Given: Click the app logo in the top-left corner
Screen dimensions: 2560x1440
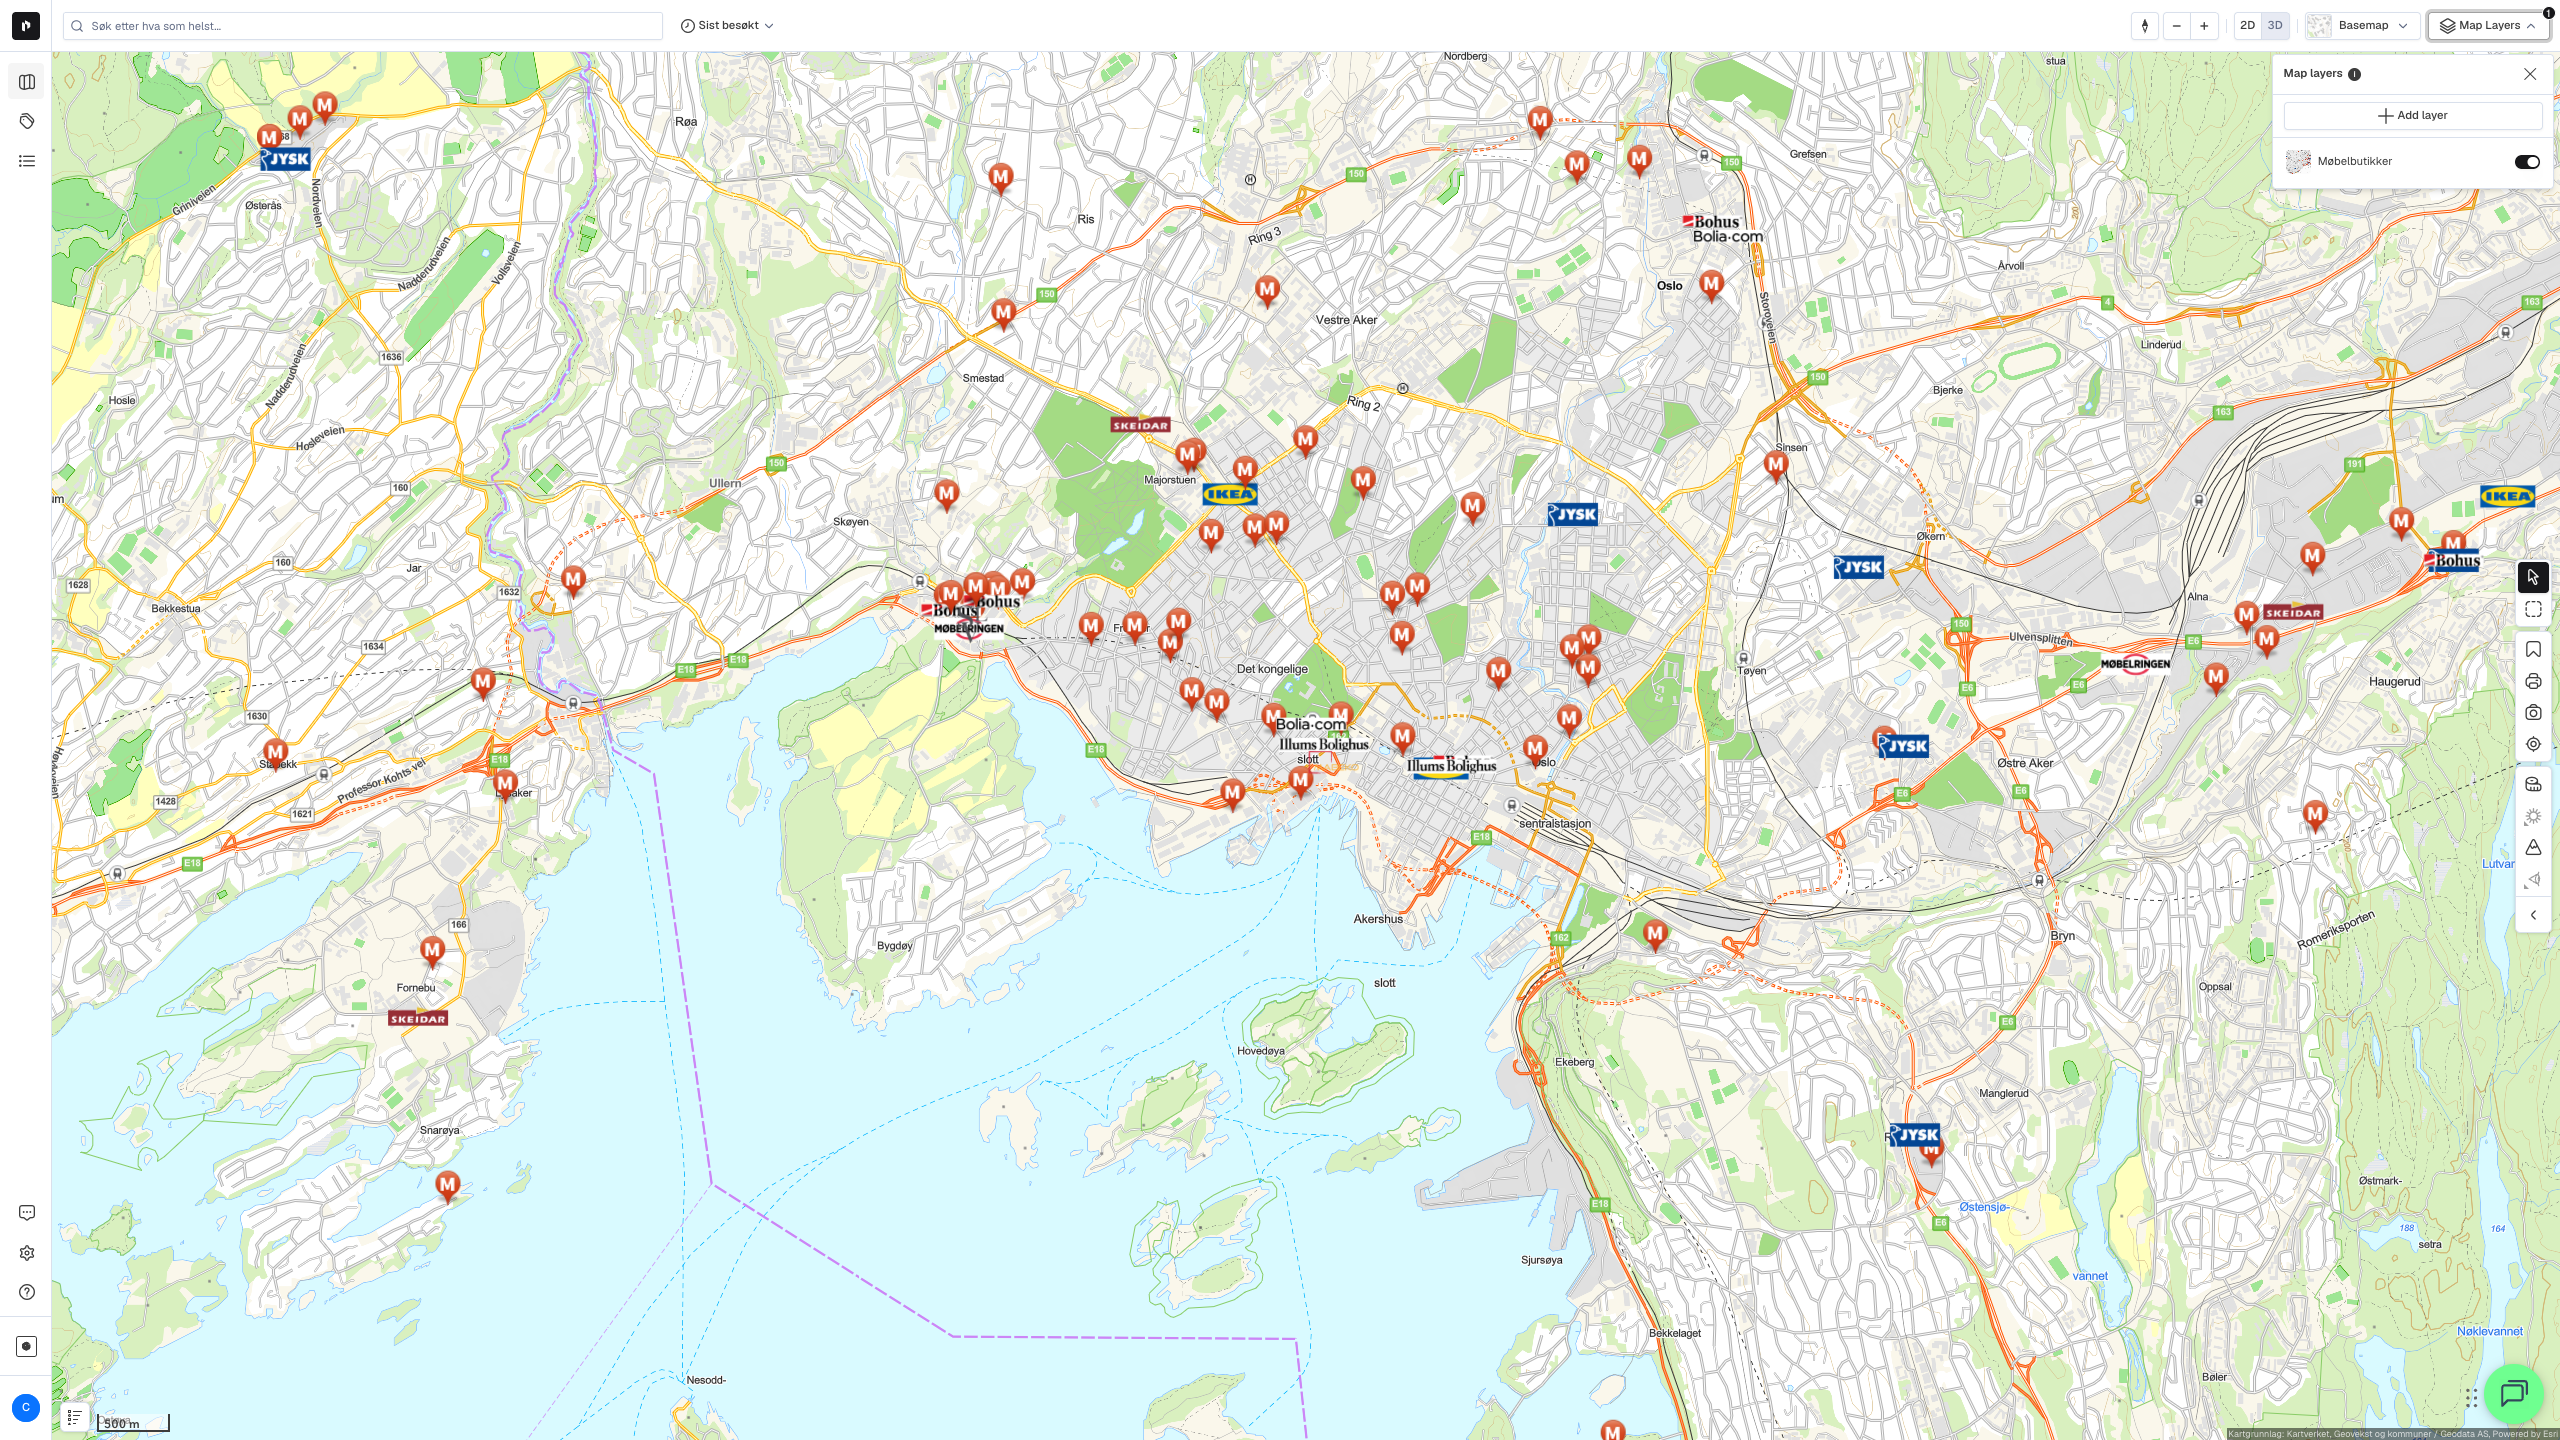Looking at the screenshot, I should (x=26, y=26).
